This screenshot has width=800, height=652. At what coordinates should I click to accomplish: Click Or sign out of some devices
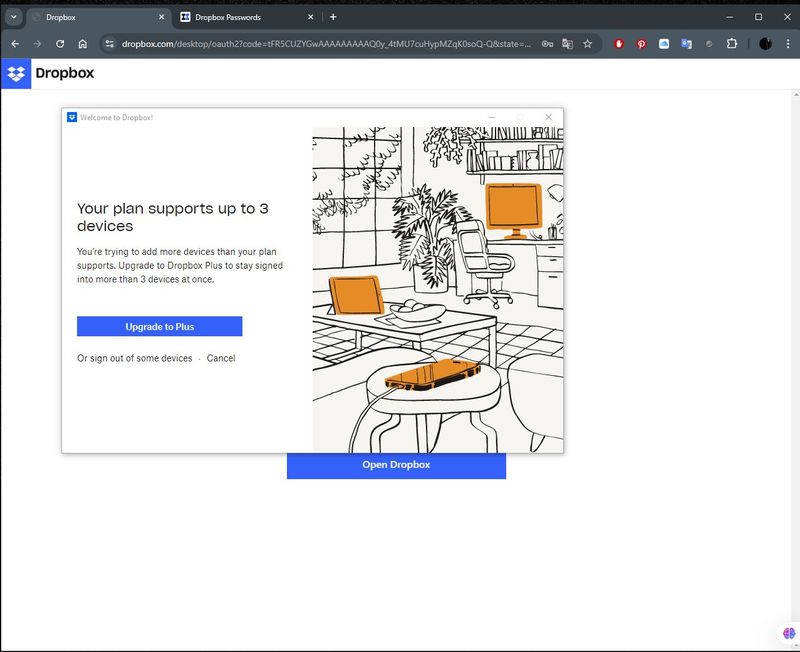(135, 358)
